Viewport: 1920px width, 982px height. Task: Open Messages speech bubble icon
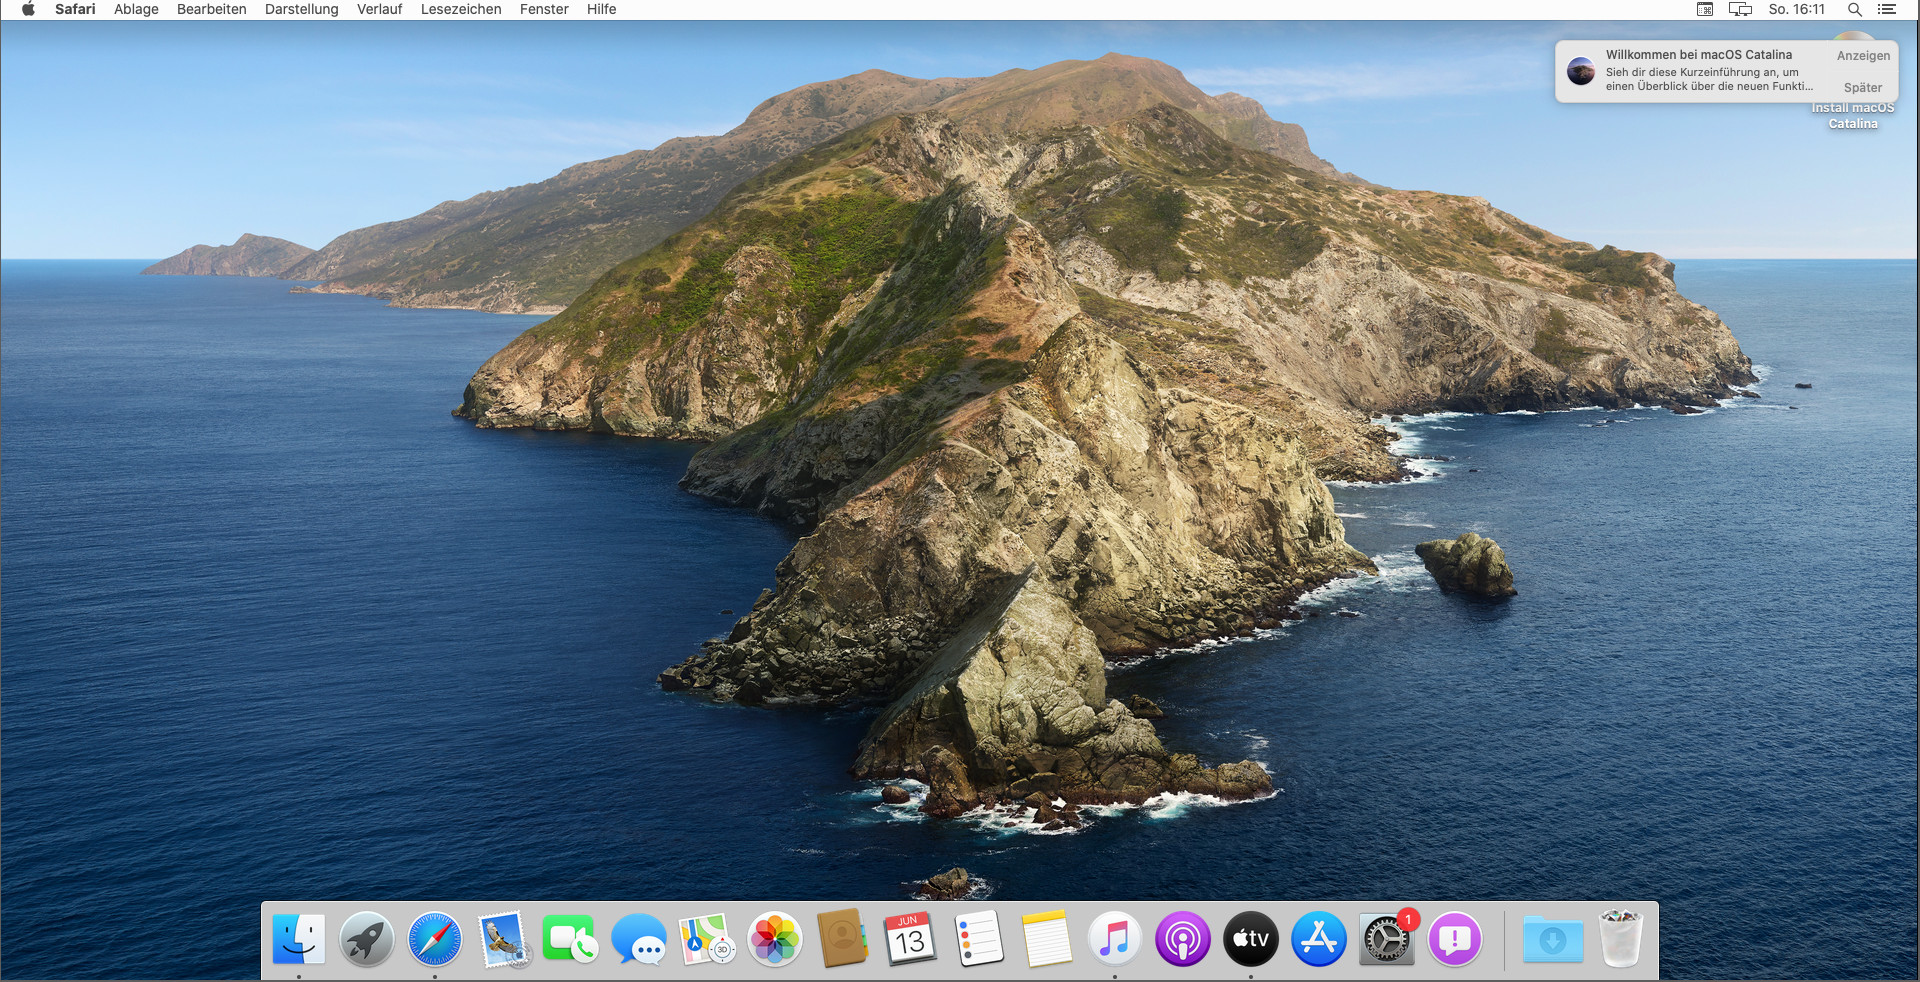click(x=639, y=940)
